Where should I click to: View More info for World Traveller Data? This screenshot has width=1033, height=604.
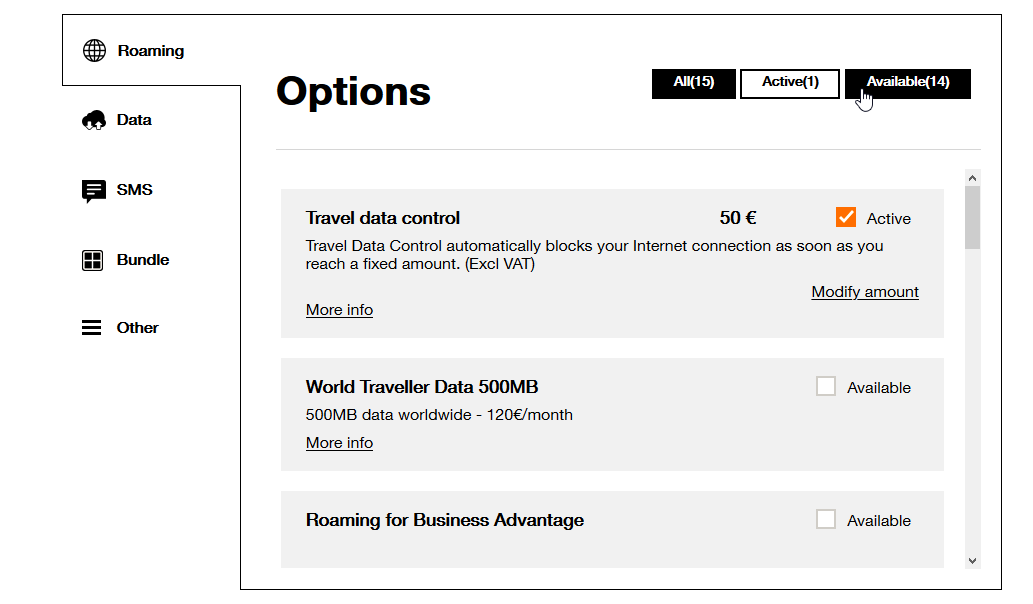[x=339, y=443]
